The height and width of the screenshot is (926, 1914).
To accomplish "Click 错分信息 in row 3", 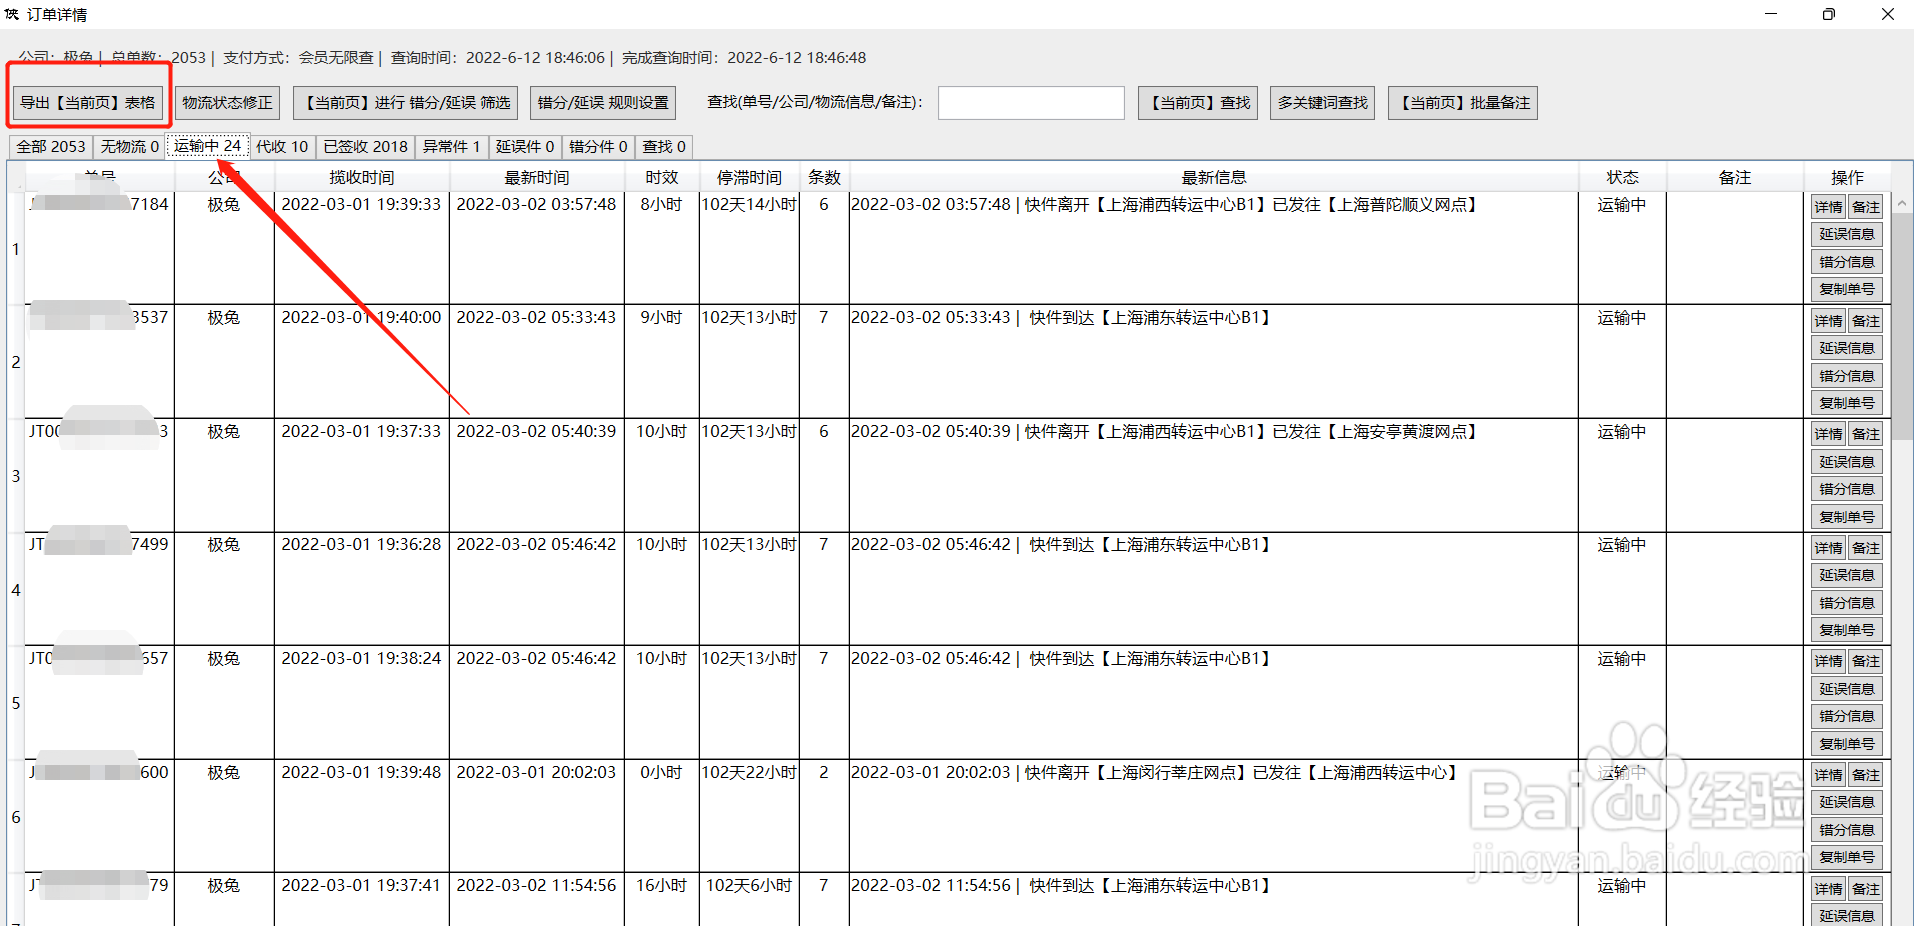I will coord(1847,489).
